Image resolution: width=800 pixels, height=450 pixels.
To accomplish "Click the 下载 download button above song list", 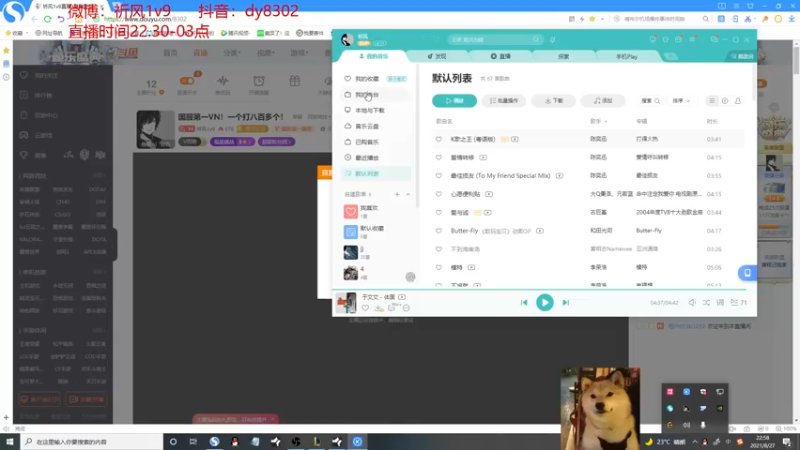I will click(x=553, y=101).
